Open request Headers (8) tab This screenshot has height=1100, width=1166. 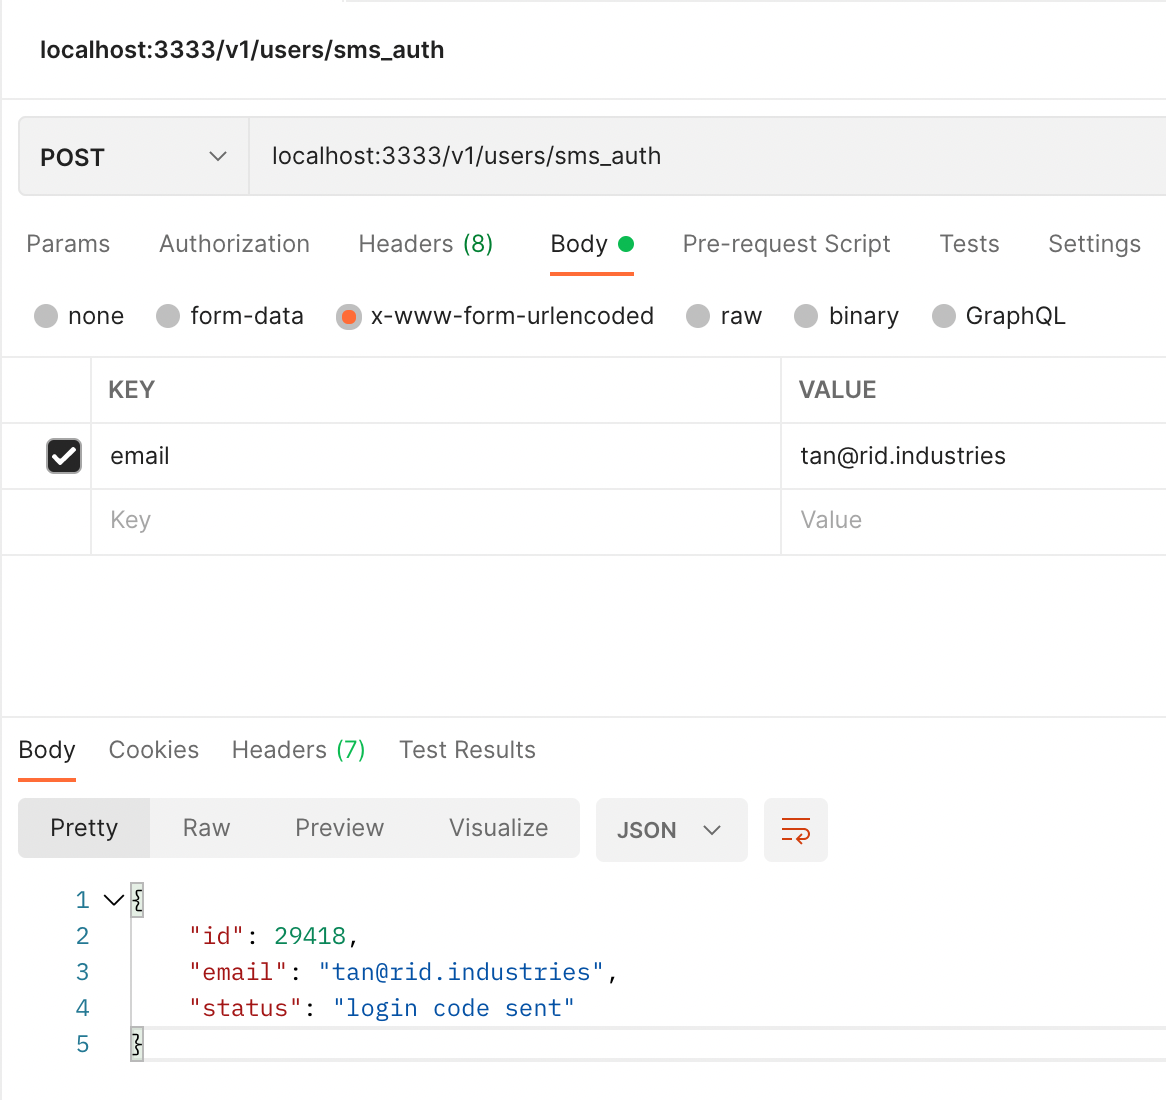(x=425, y=244)
